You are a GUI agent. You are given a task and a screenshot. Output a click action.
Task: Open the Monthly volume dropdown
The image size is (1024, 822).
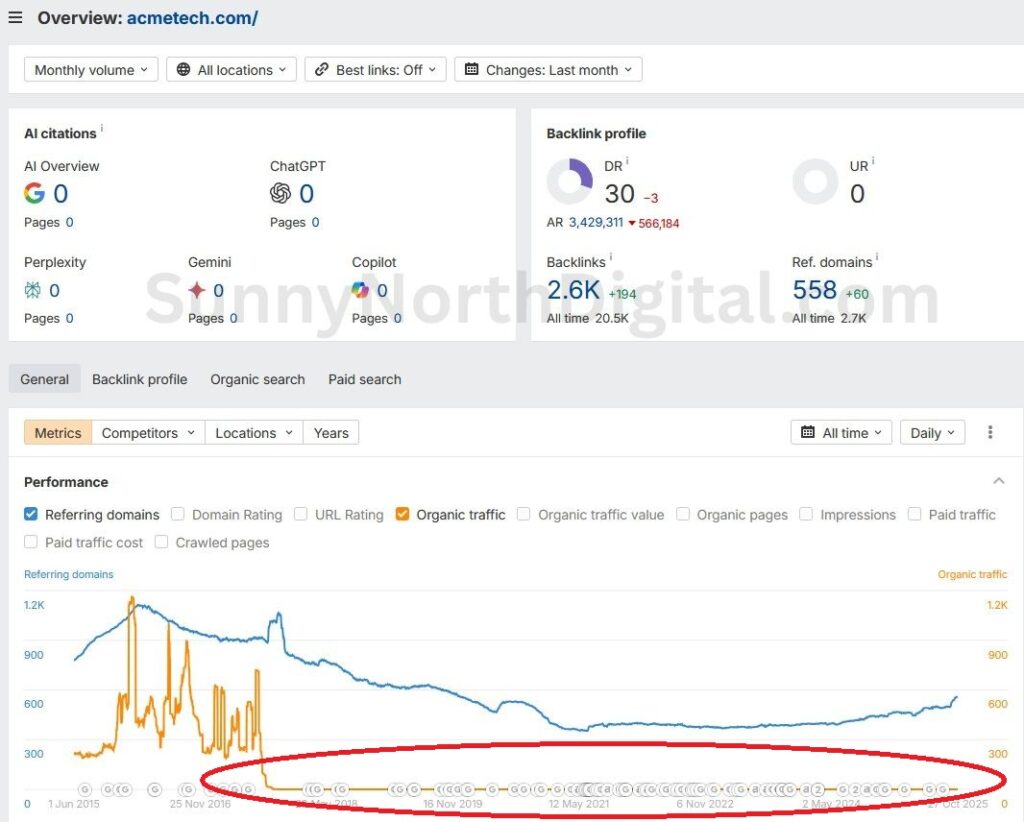point(90,69)
